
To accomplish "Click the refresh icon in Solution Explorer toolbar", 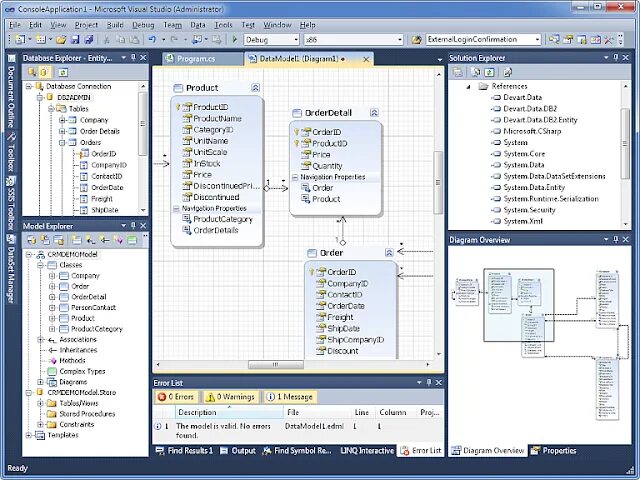I will pyautogui.click(x=489, y=72).
